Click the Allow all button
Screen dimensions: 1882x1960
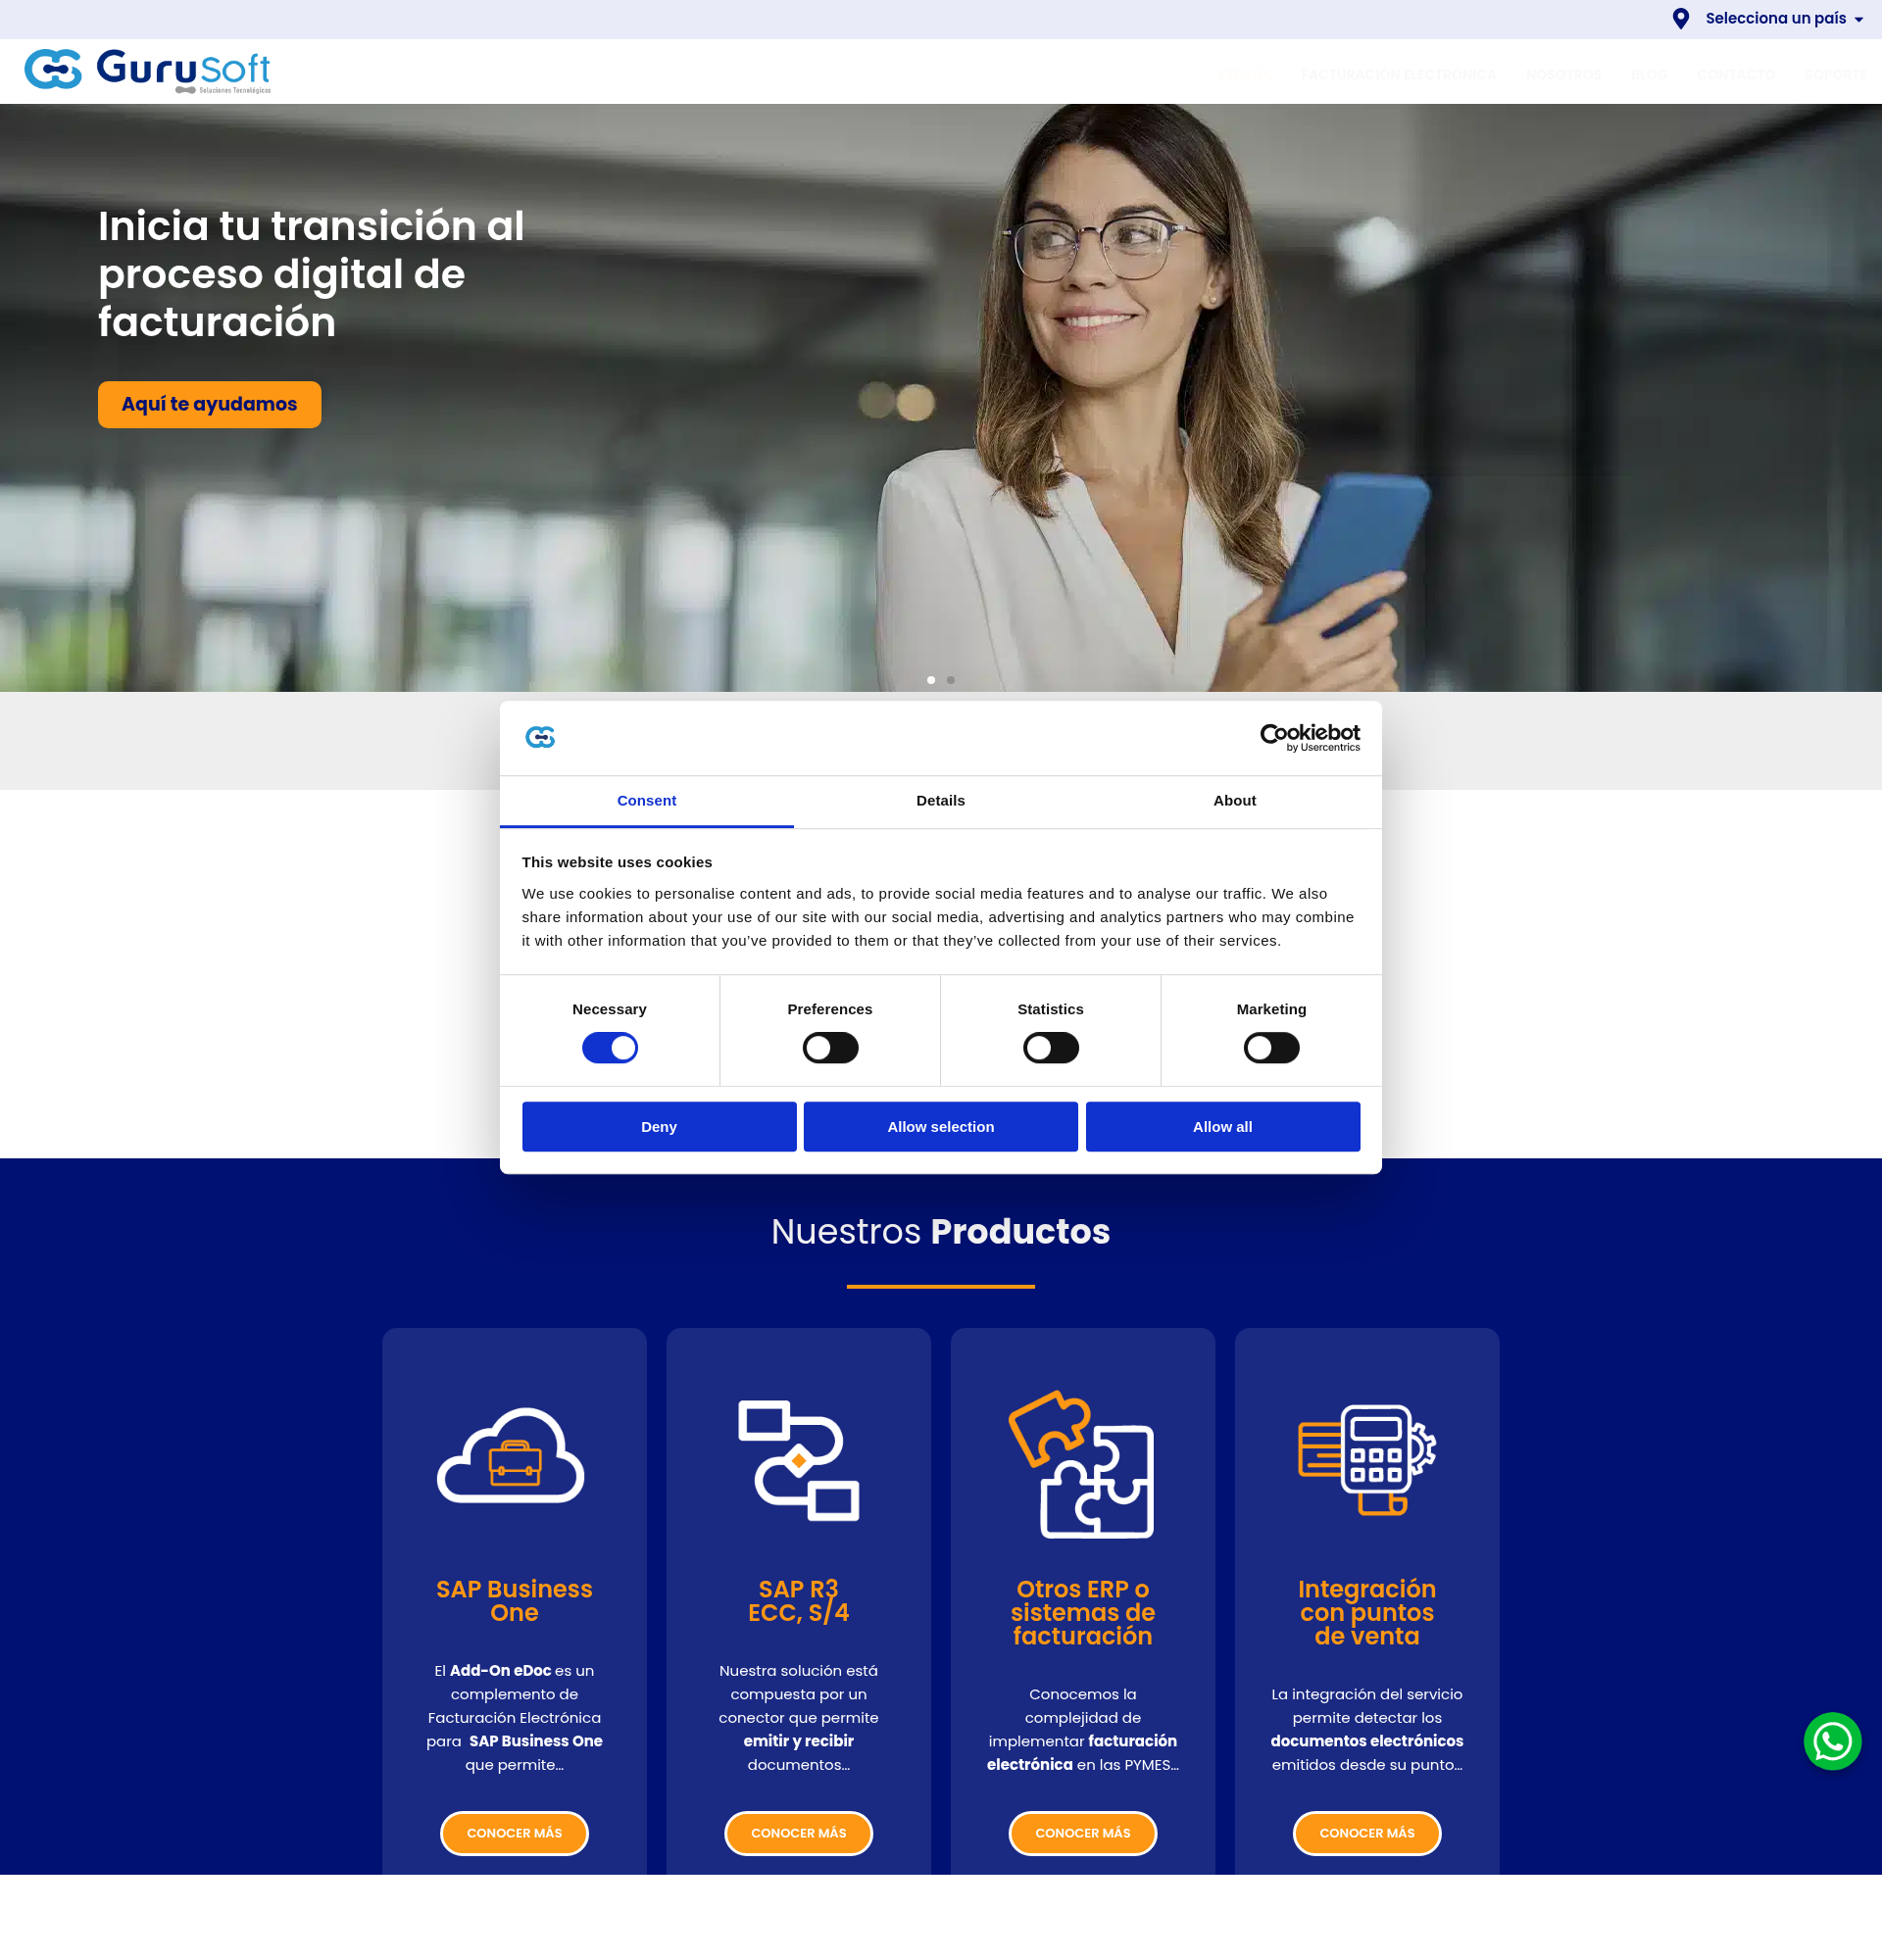coord(1223,1127)
